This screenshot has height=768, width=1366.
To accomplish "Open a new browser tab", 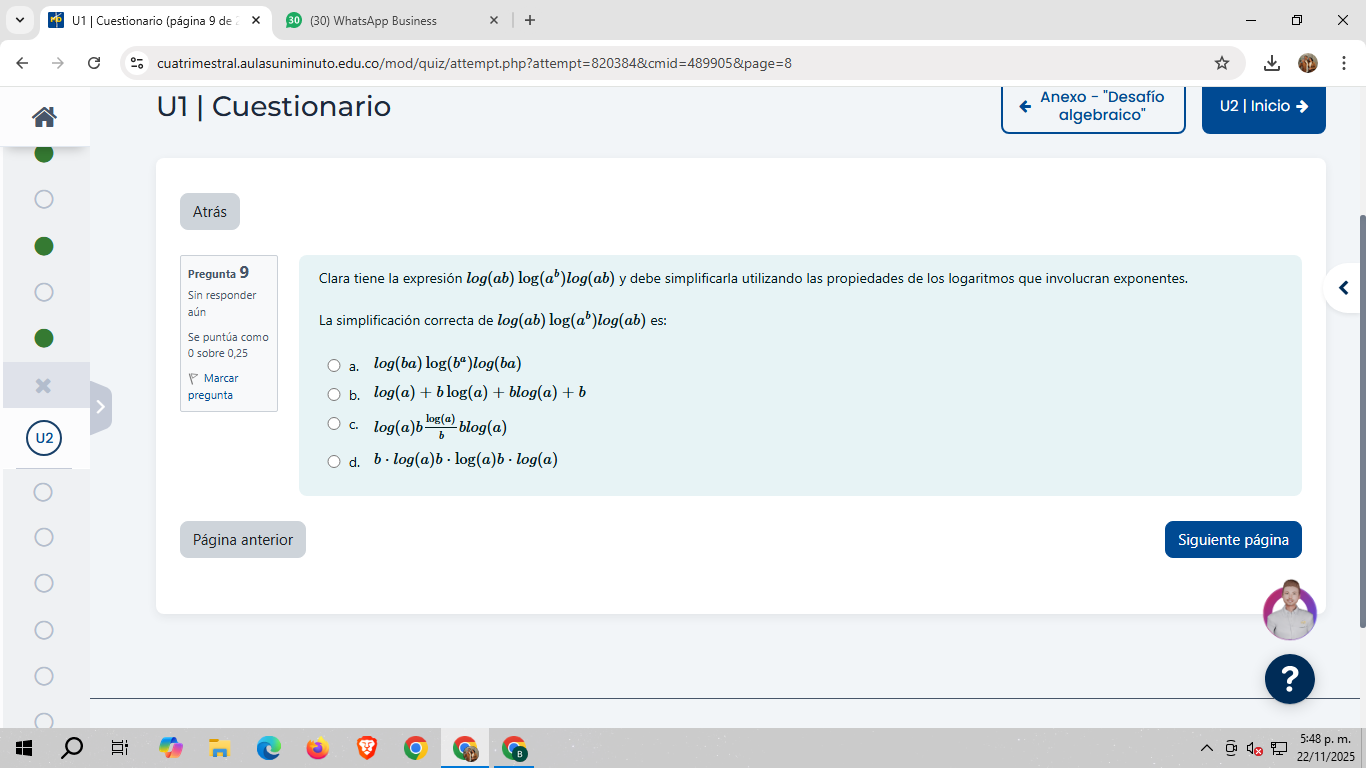I will tap(530, 20).
